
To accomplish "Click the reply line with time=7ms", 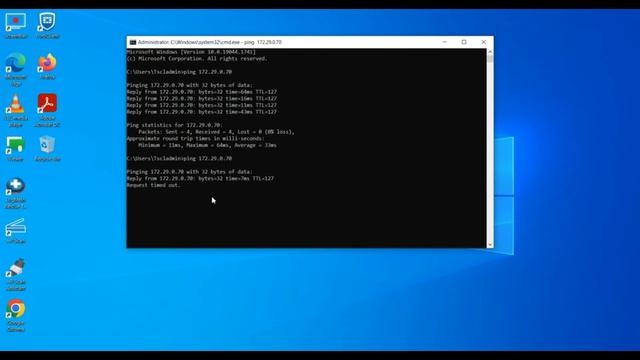I will 200,178.
